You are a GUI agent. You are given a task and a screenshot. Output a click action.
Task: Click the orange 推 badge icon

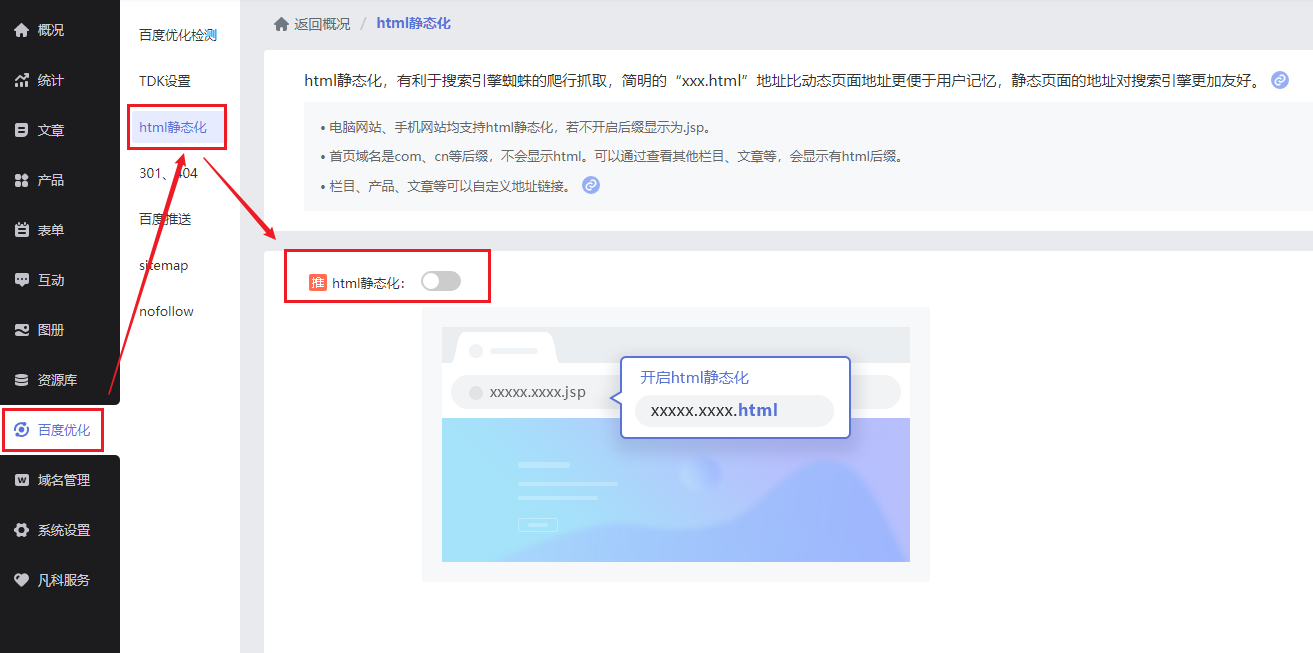318,283
